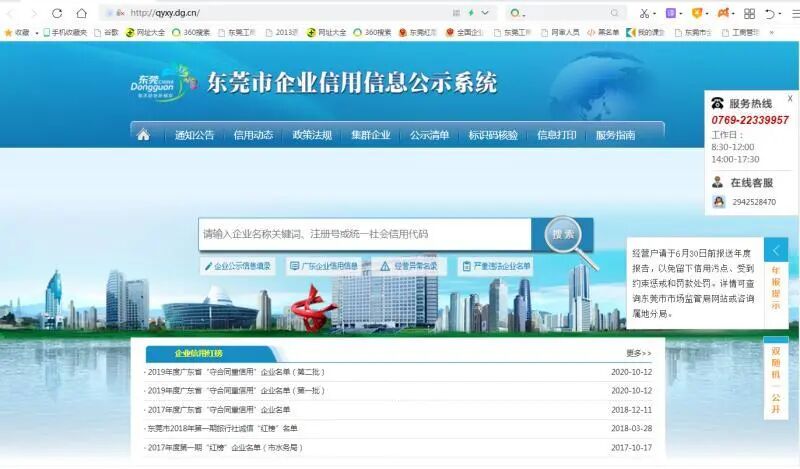This screenshot has width=800, height=469.
Task: Go back using the browser back arrow
Action: pos(10,13)
